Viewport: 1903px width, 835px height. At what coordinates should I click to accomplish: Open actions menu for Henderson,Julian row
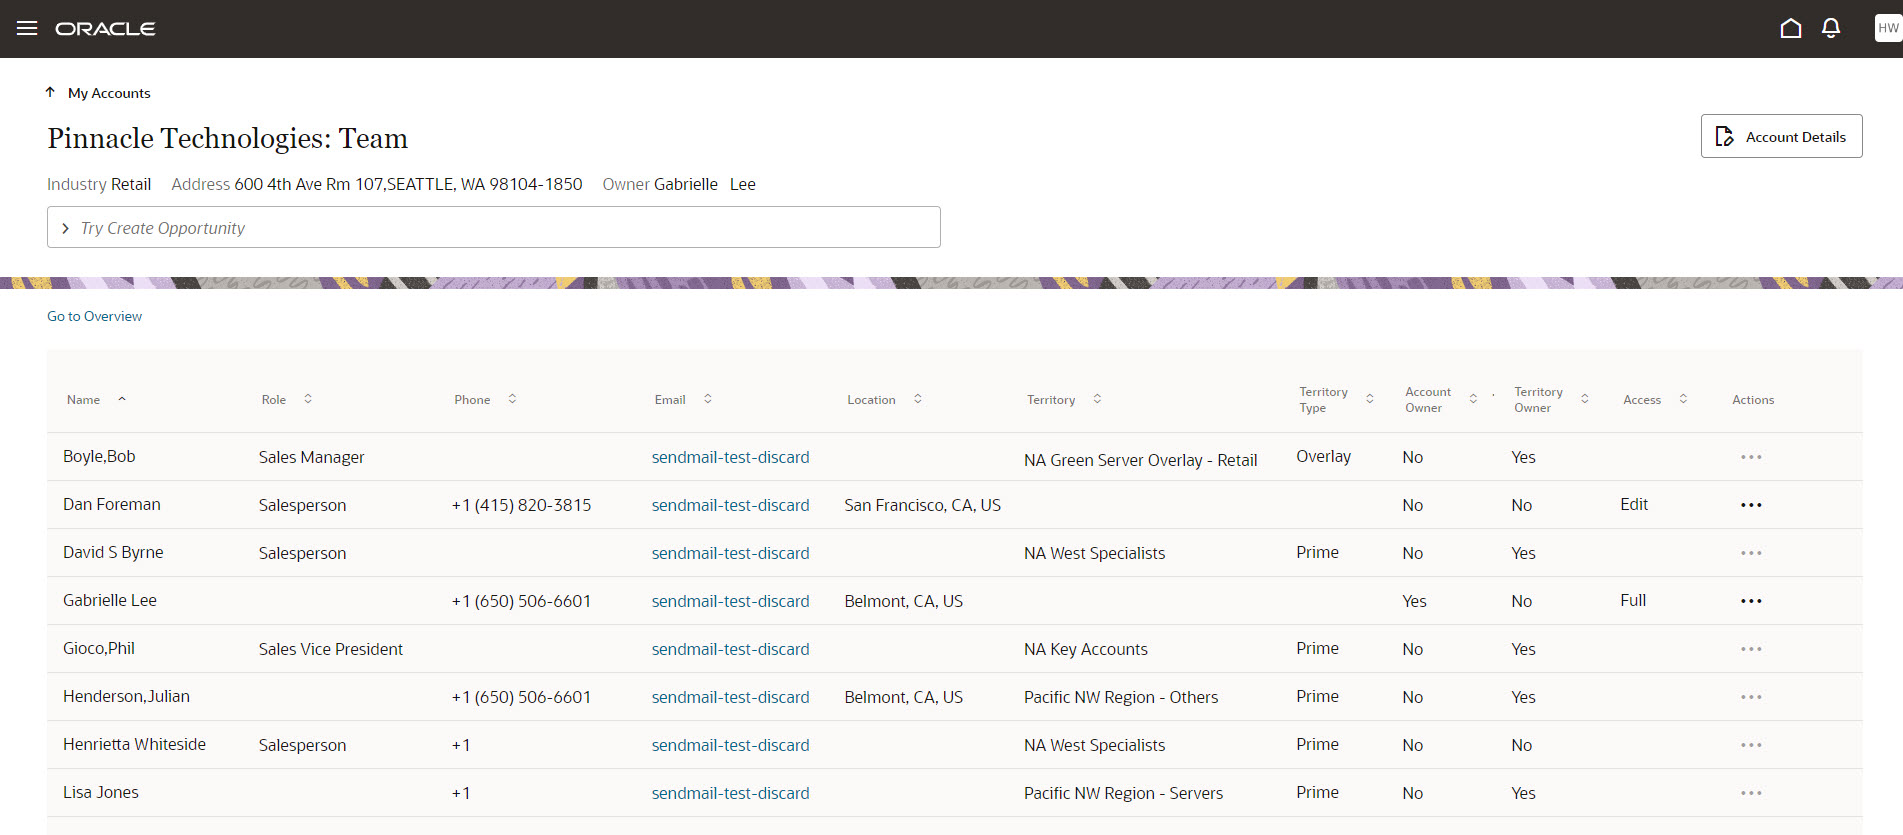click(1751, 697)
